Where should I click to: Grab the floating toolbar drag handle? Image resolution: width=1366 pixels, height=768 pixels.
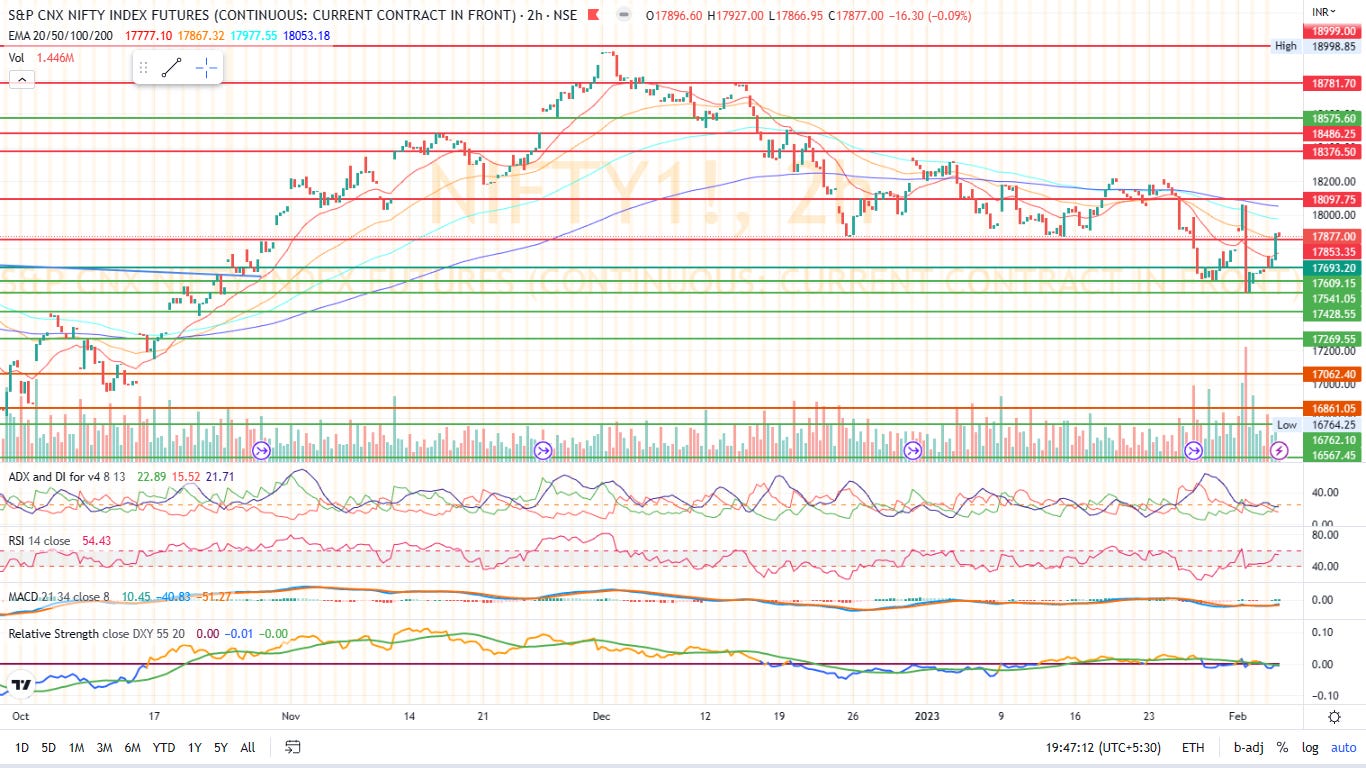pos(143,68)
